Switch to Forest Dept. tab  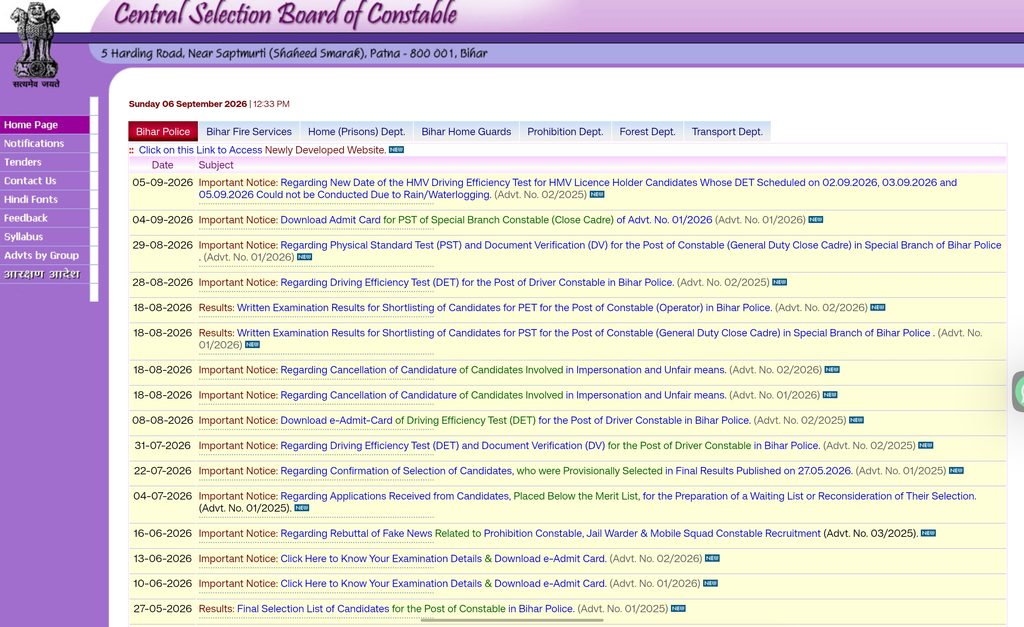click(x=647, y=131)
